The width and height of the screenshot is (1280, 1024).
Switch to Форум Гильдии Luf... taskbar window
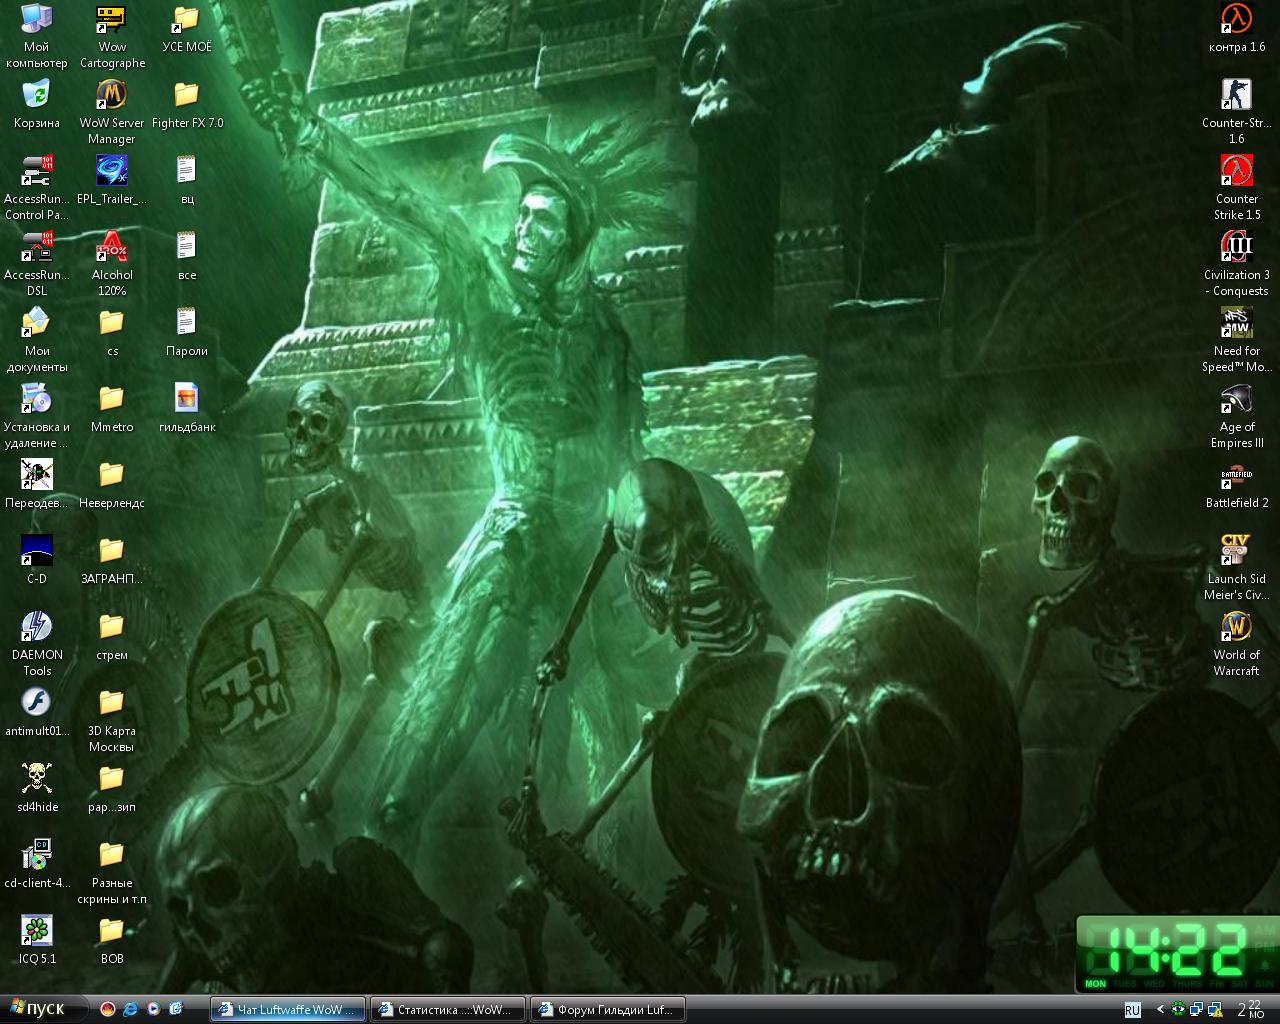(x=608, y=1010)
